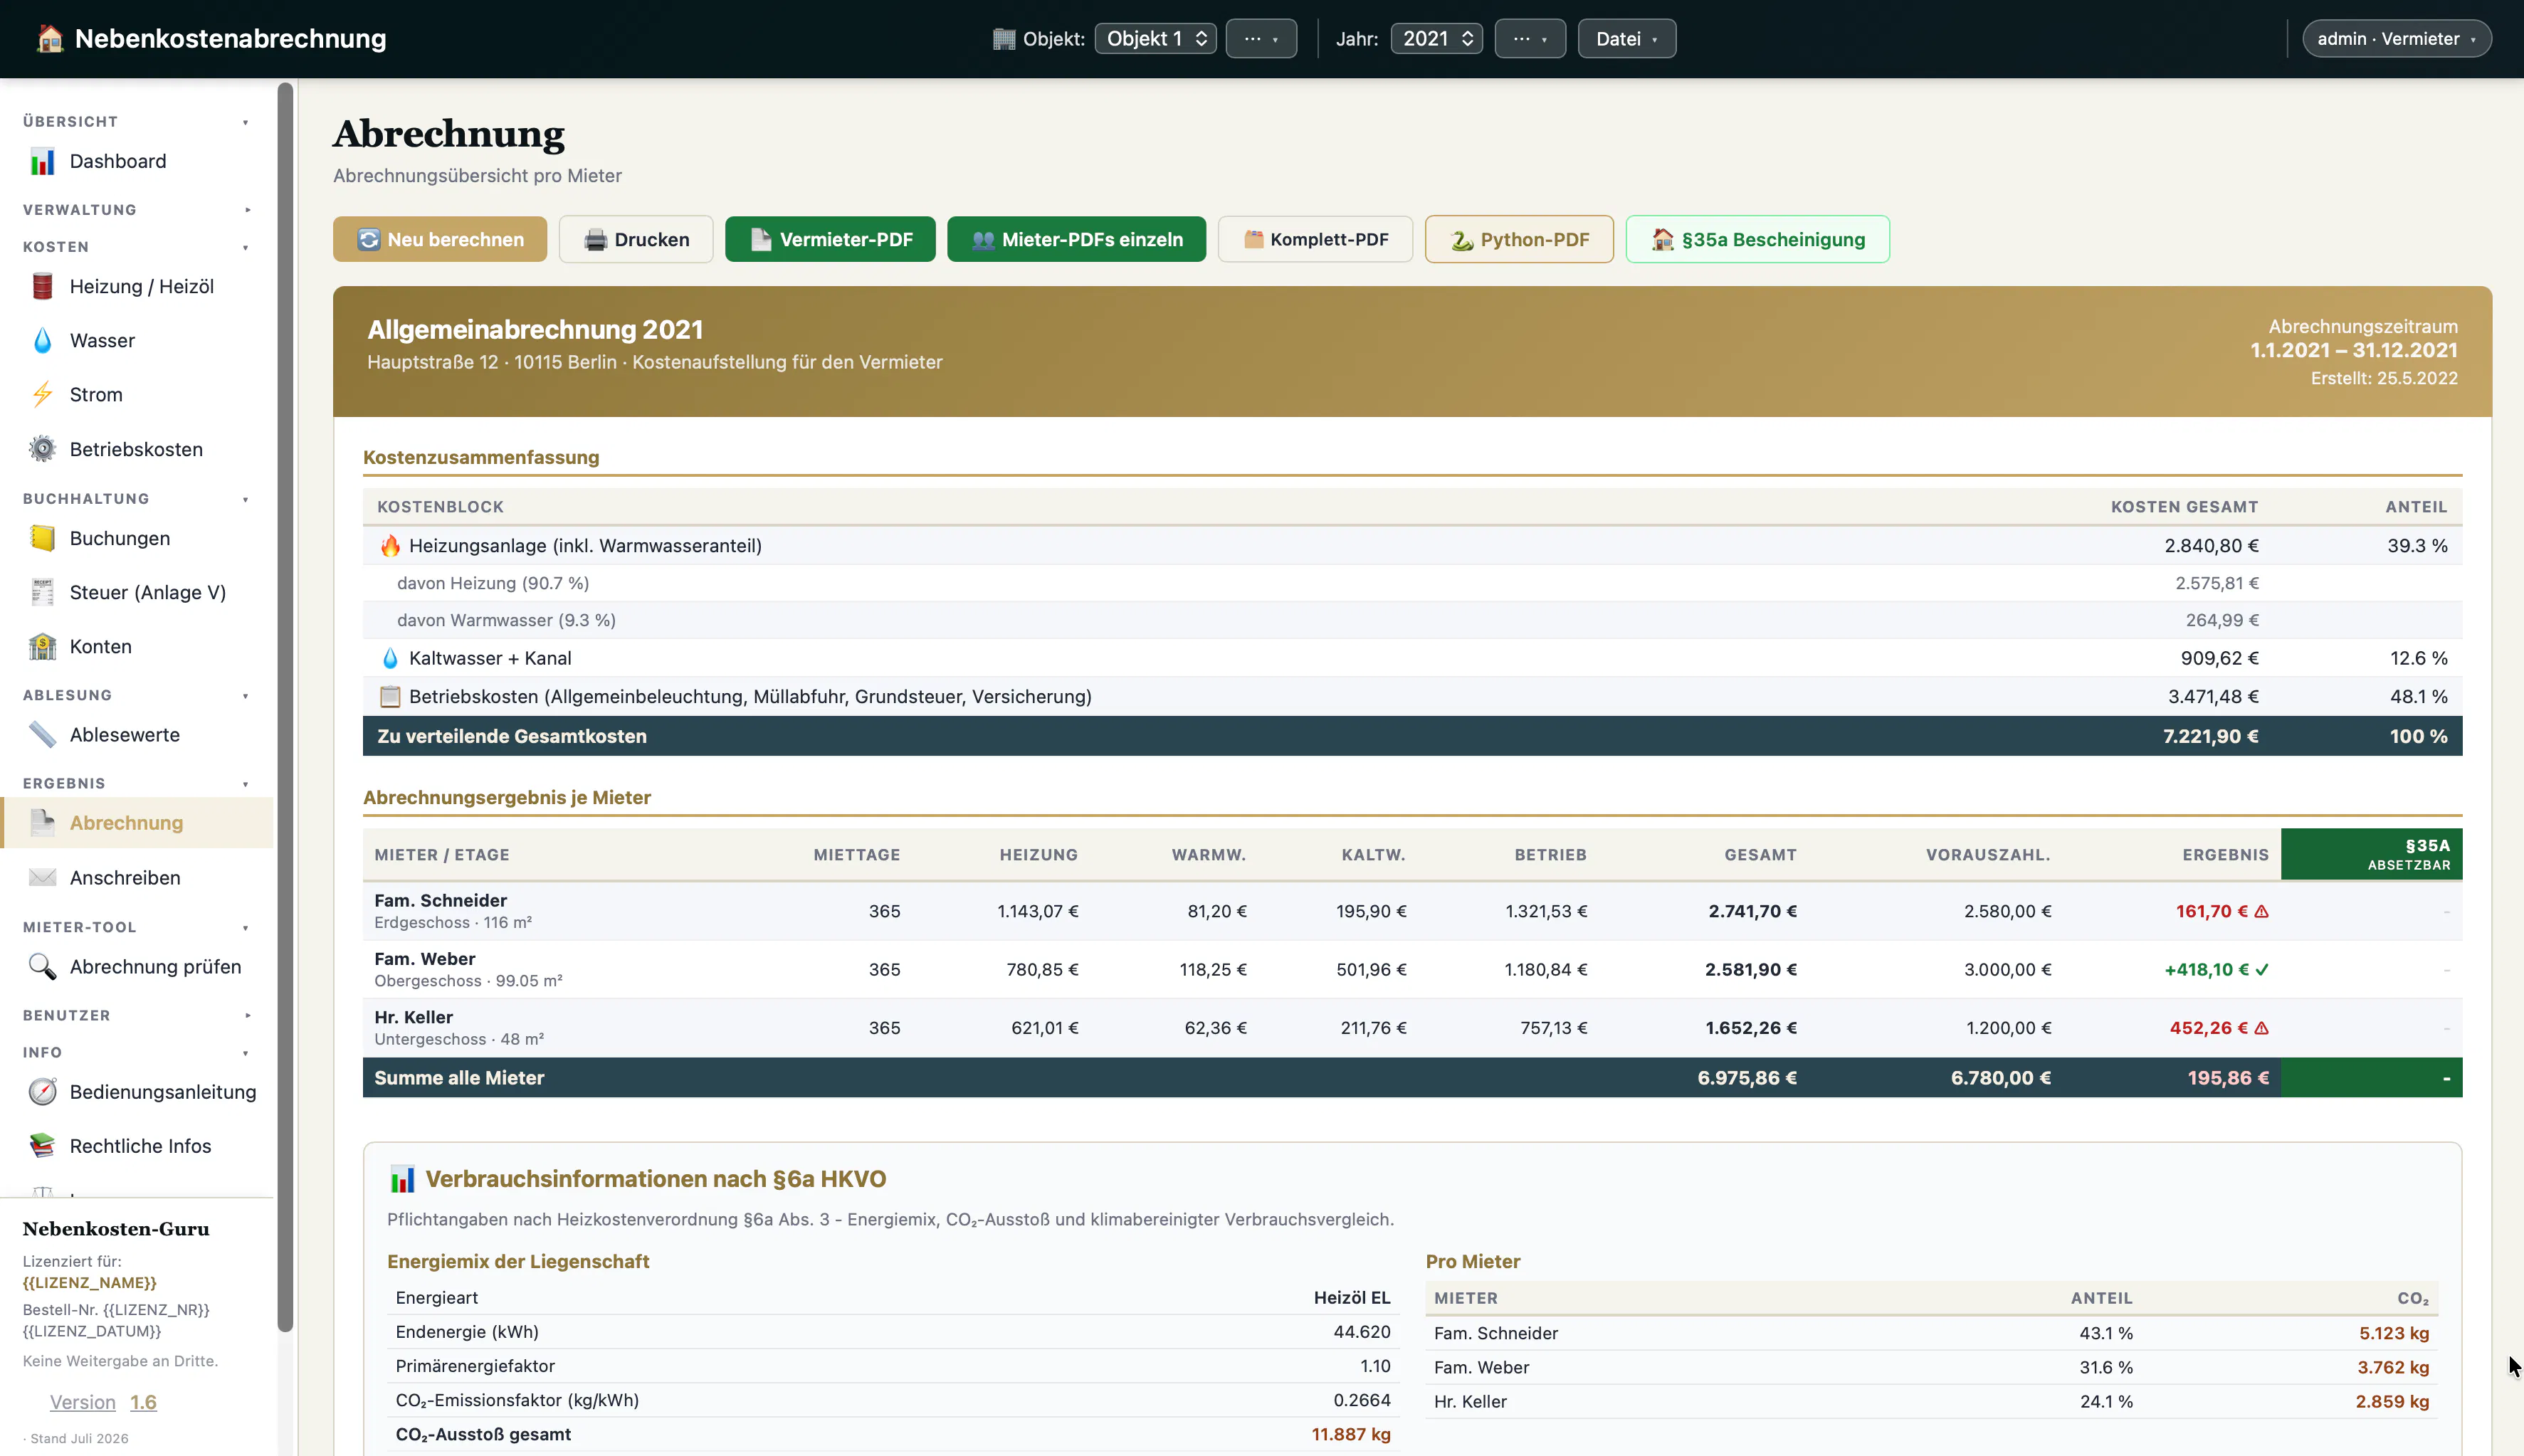Click the §35A Absetzbar column header
Screen dimensions: 2524x1456
[2371, 855]
